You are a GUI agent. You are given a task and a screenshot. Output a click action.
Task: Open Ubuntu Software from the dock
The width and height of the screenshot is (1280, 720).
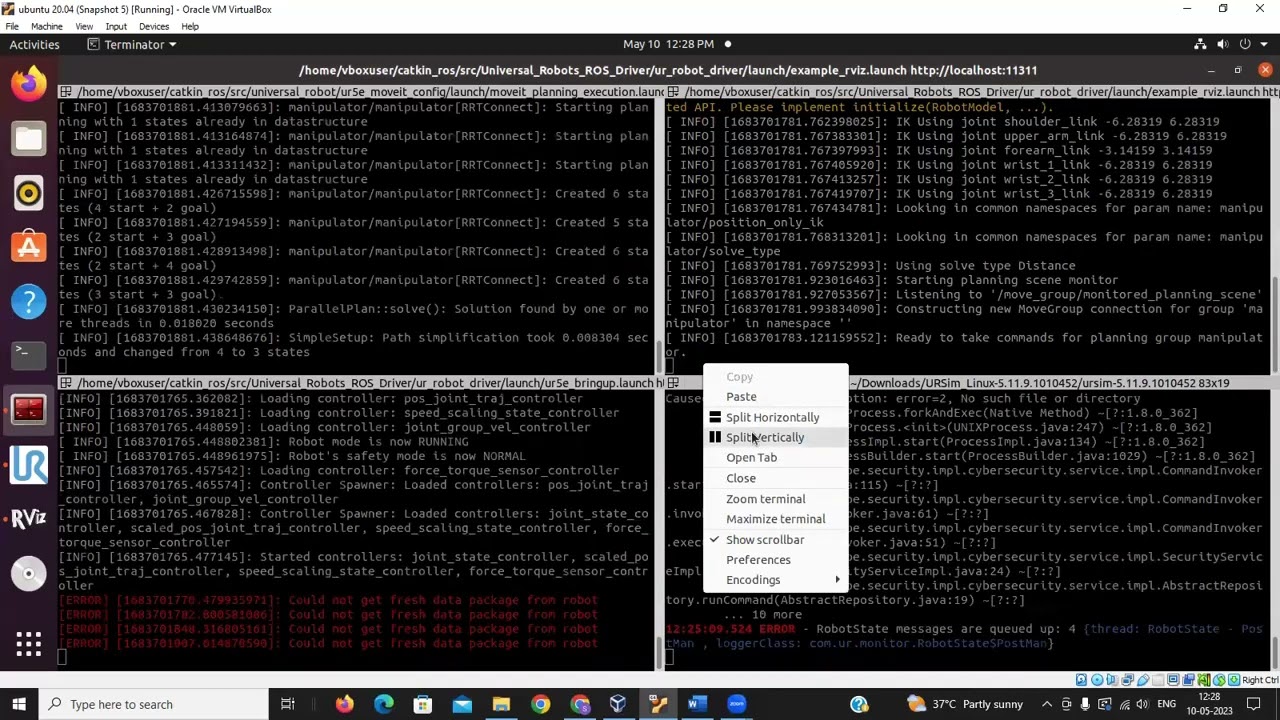28,247
